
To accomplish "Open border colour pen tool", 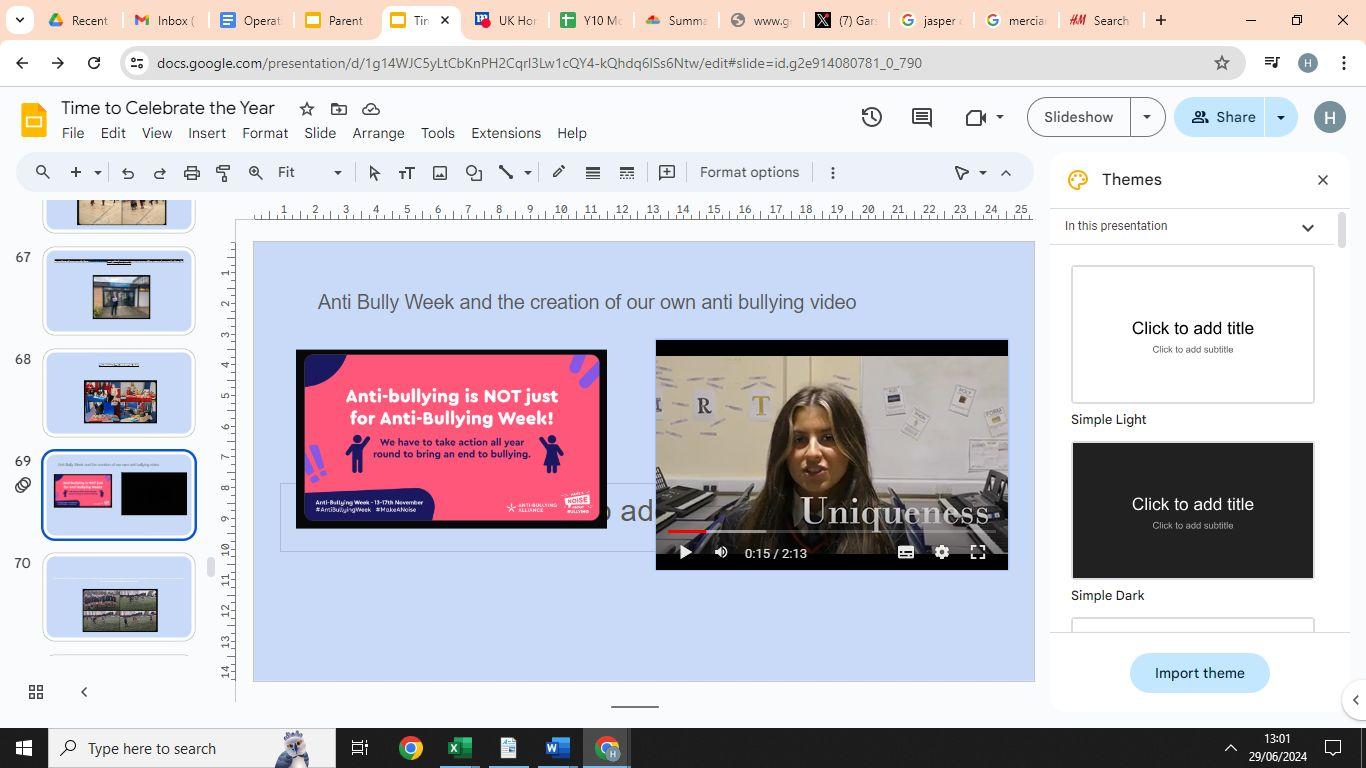I will pyautogui.click(x=559, y=173).
